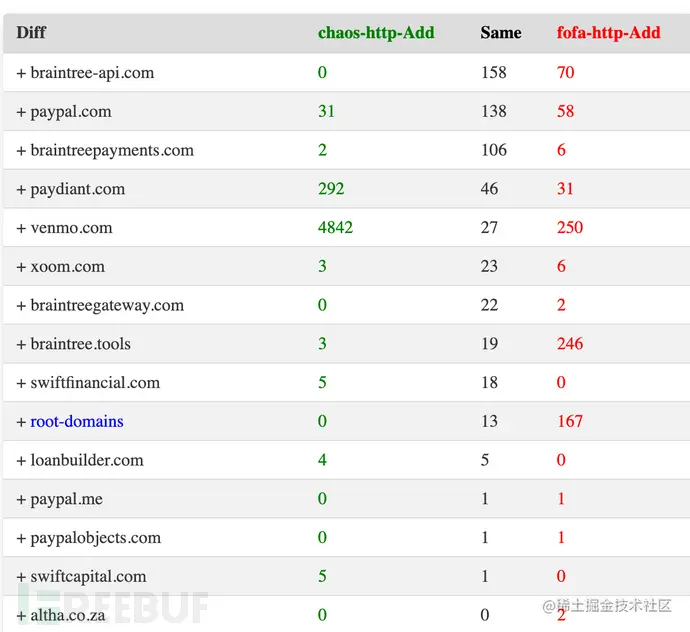Select the venmo.com row label
The width and height of the screenshot is (690, 632).
71,228
